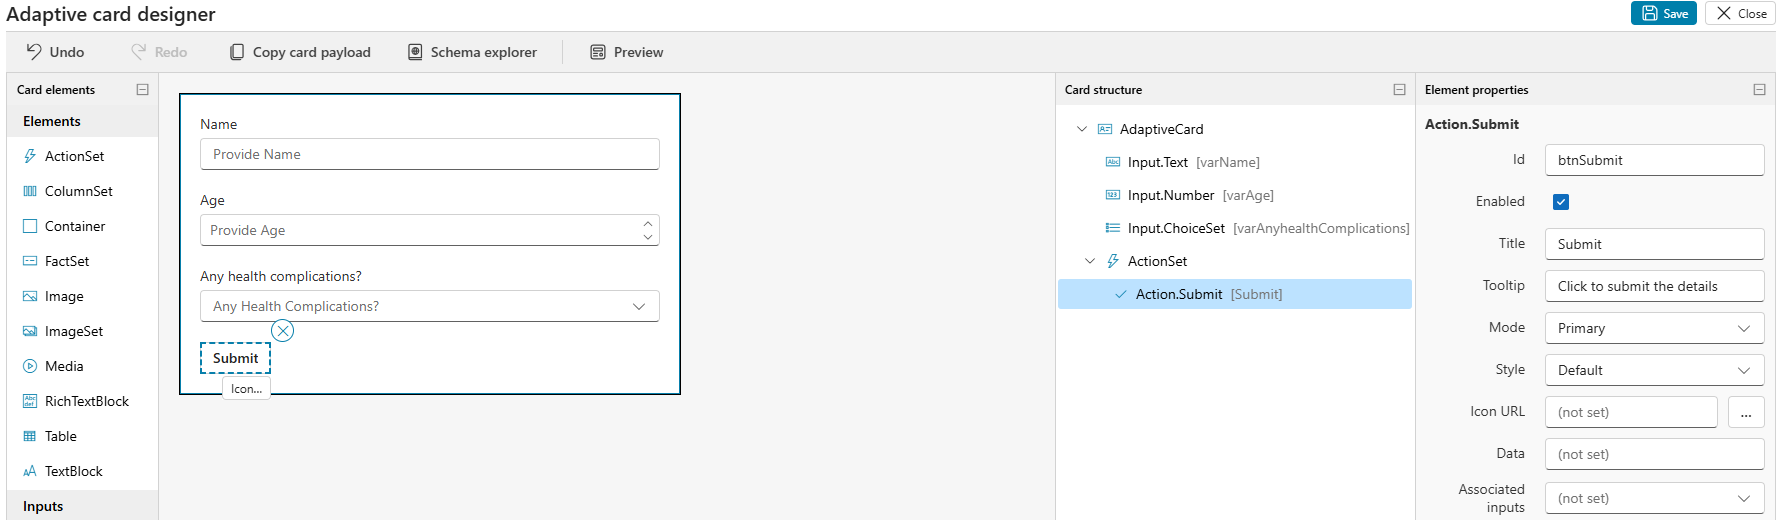The width and height of the screenshot is (1781, 520).
Task: Open card Preview
Action: tap(626, 52)
